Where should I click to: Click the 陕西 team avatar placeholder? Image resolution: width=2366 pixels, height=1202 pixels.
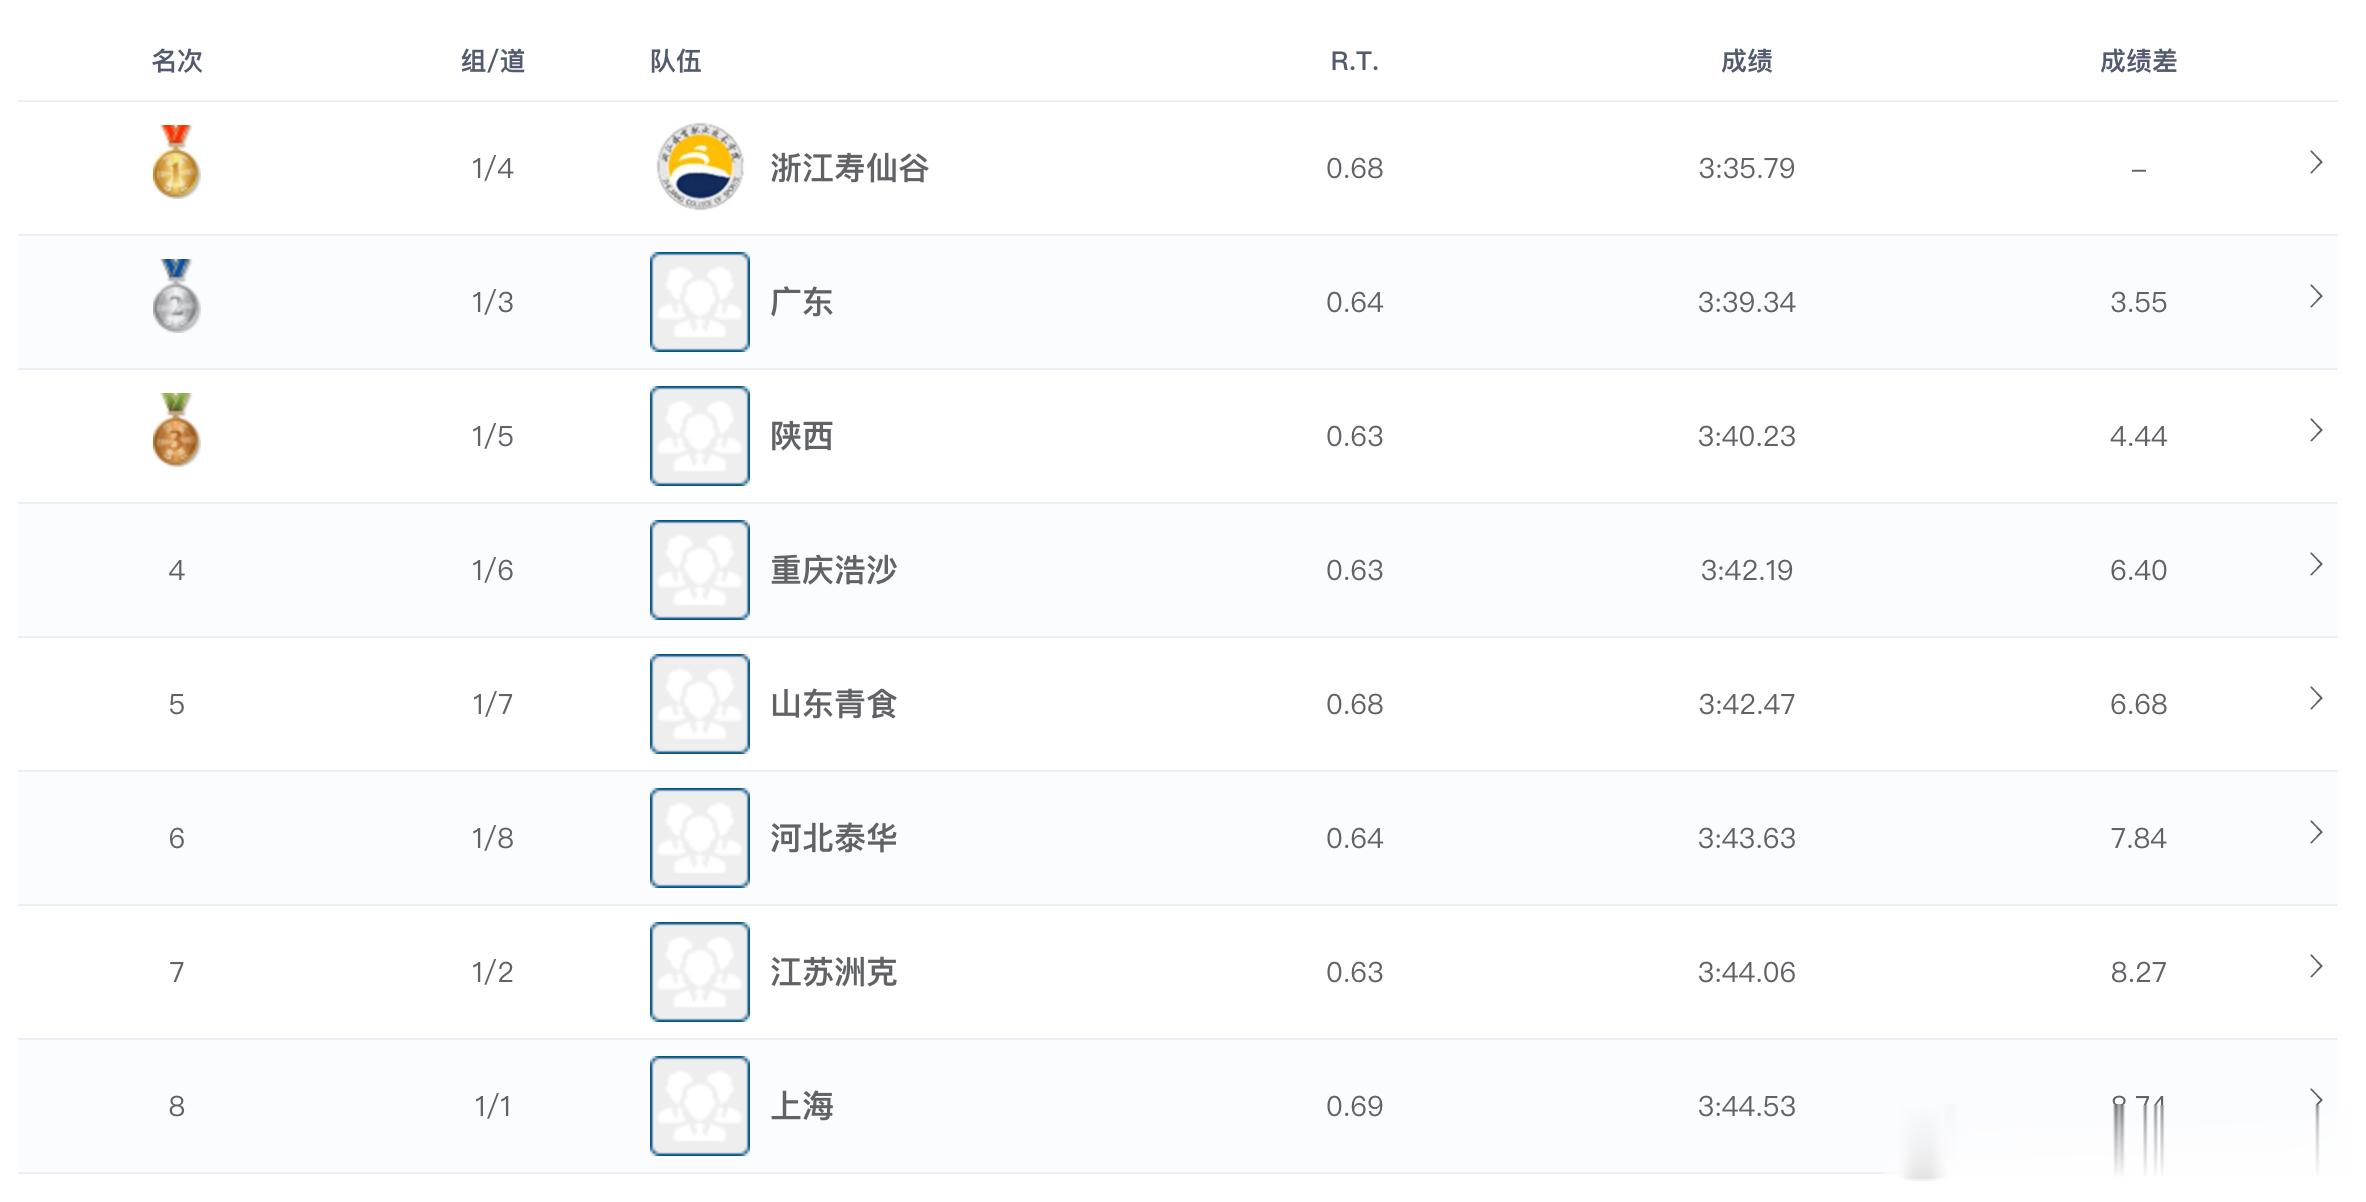(x=700, y=436)
